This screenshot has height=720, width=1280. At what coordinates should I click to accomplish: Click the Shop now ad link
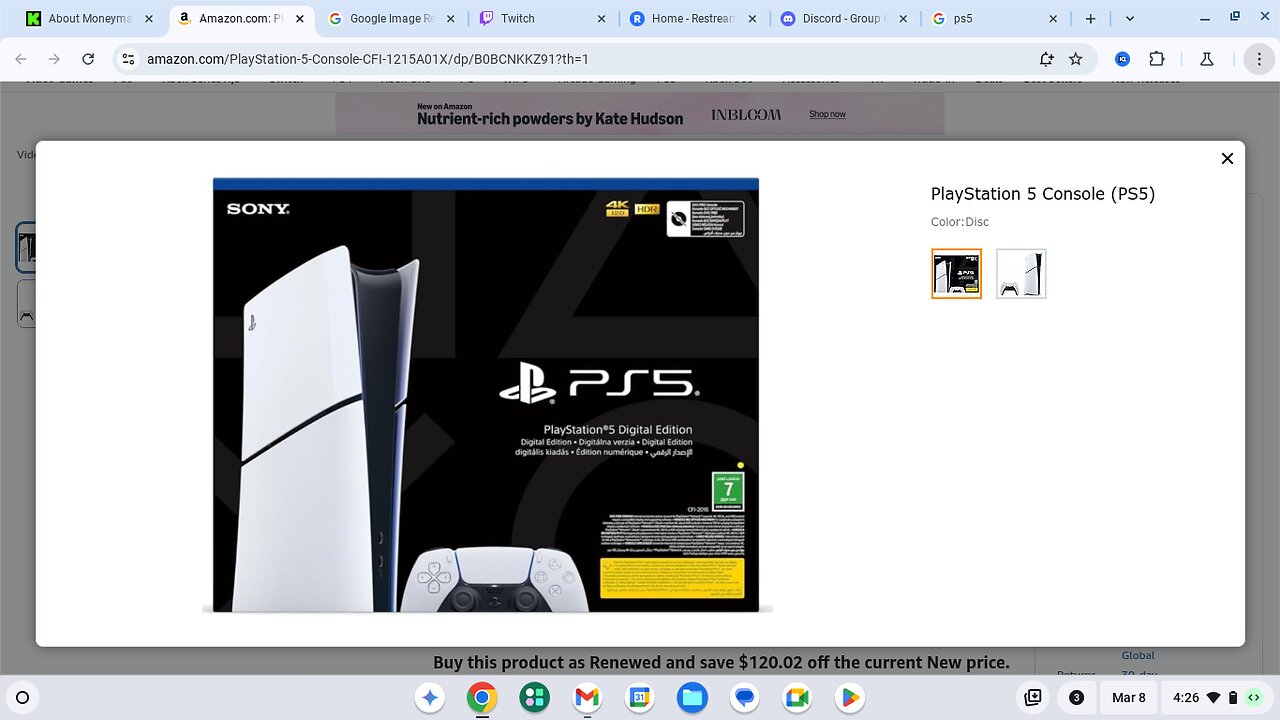point(827,114)
